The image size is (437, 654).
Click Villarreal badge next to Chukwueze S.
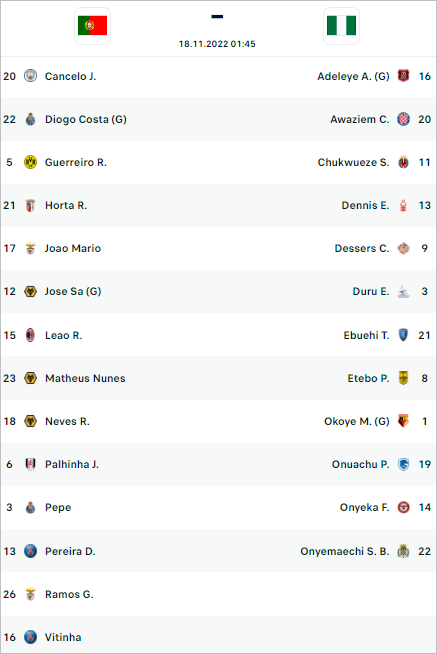point(403,162)
